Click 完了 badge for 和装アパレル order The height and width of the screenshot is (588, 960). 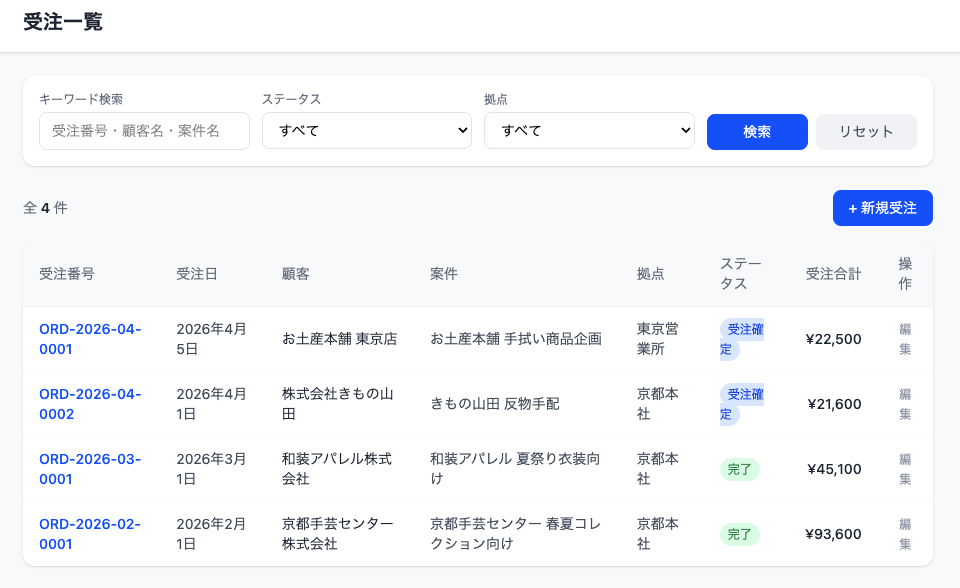[740, 470]
